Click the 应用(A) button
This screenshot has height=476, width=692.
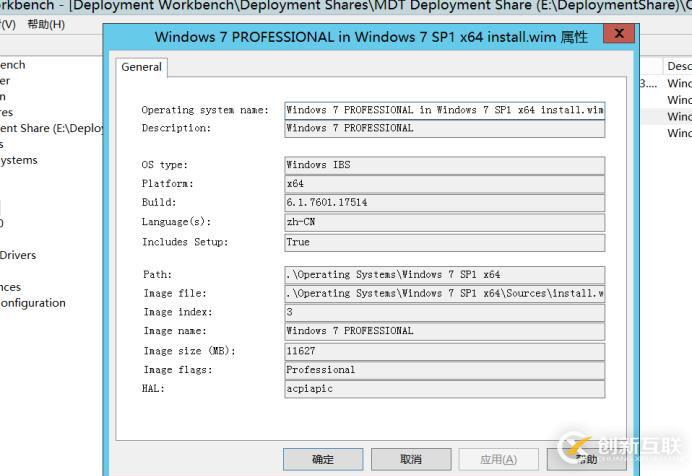[x=499, y=459]
